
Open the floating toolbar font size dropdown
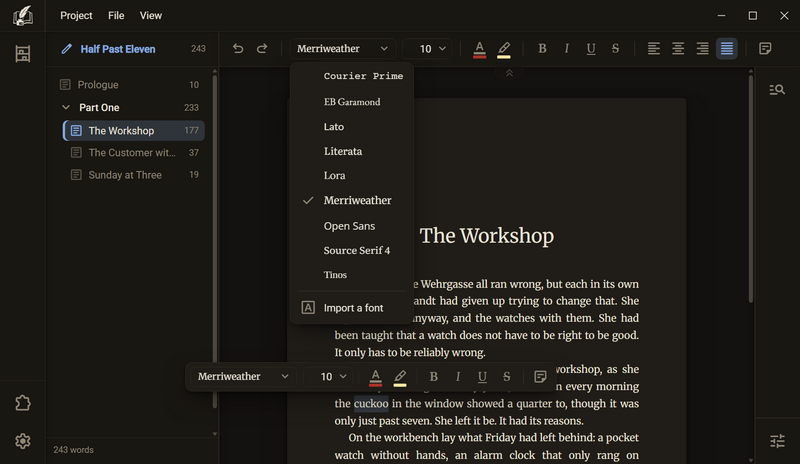[x=328, y=376]
